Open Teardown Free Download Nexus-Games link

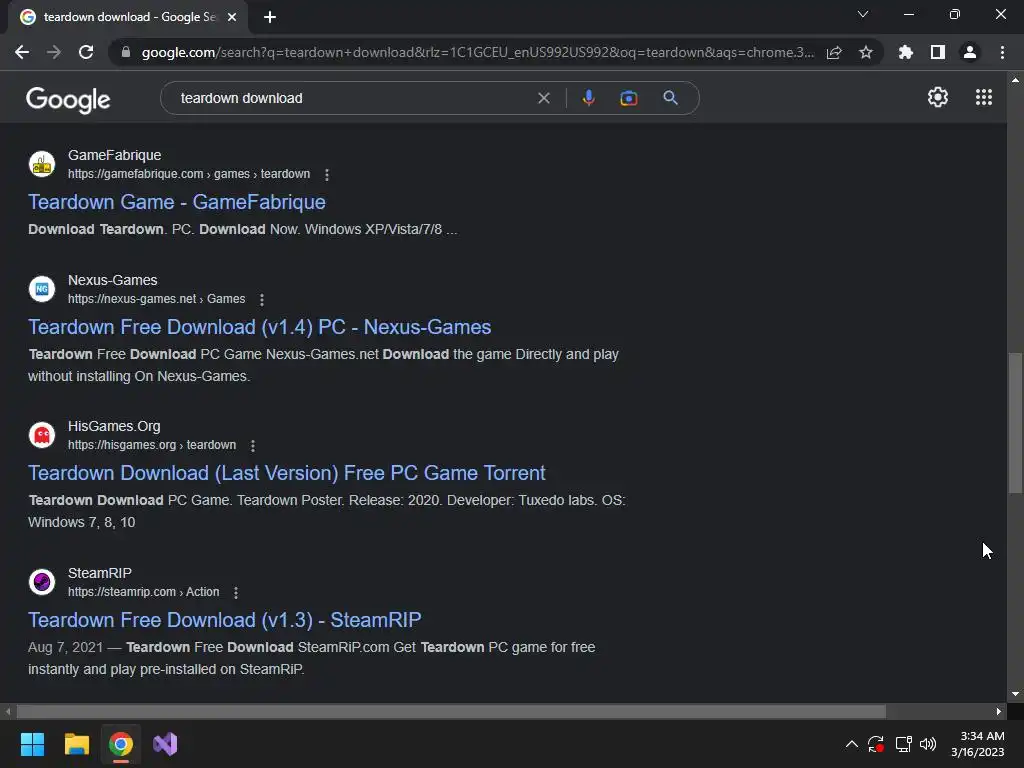[259, 327]
